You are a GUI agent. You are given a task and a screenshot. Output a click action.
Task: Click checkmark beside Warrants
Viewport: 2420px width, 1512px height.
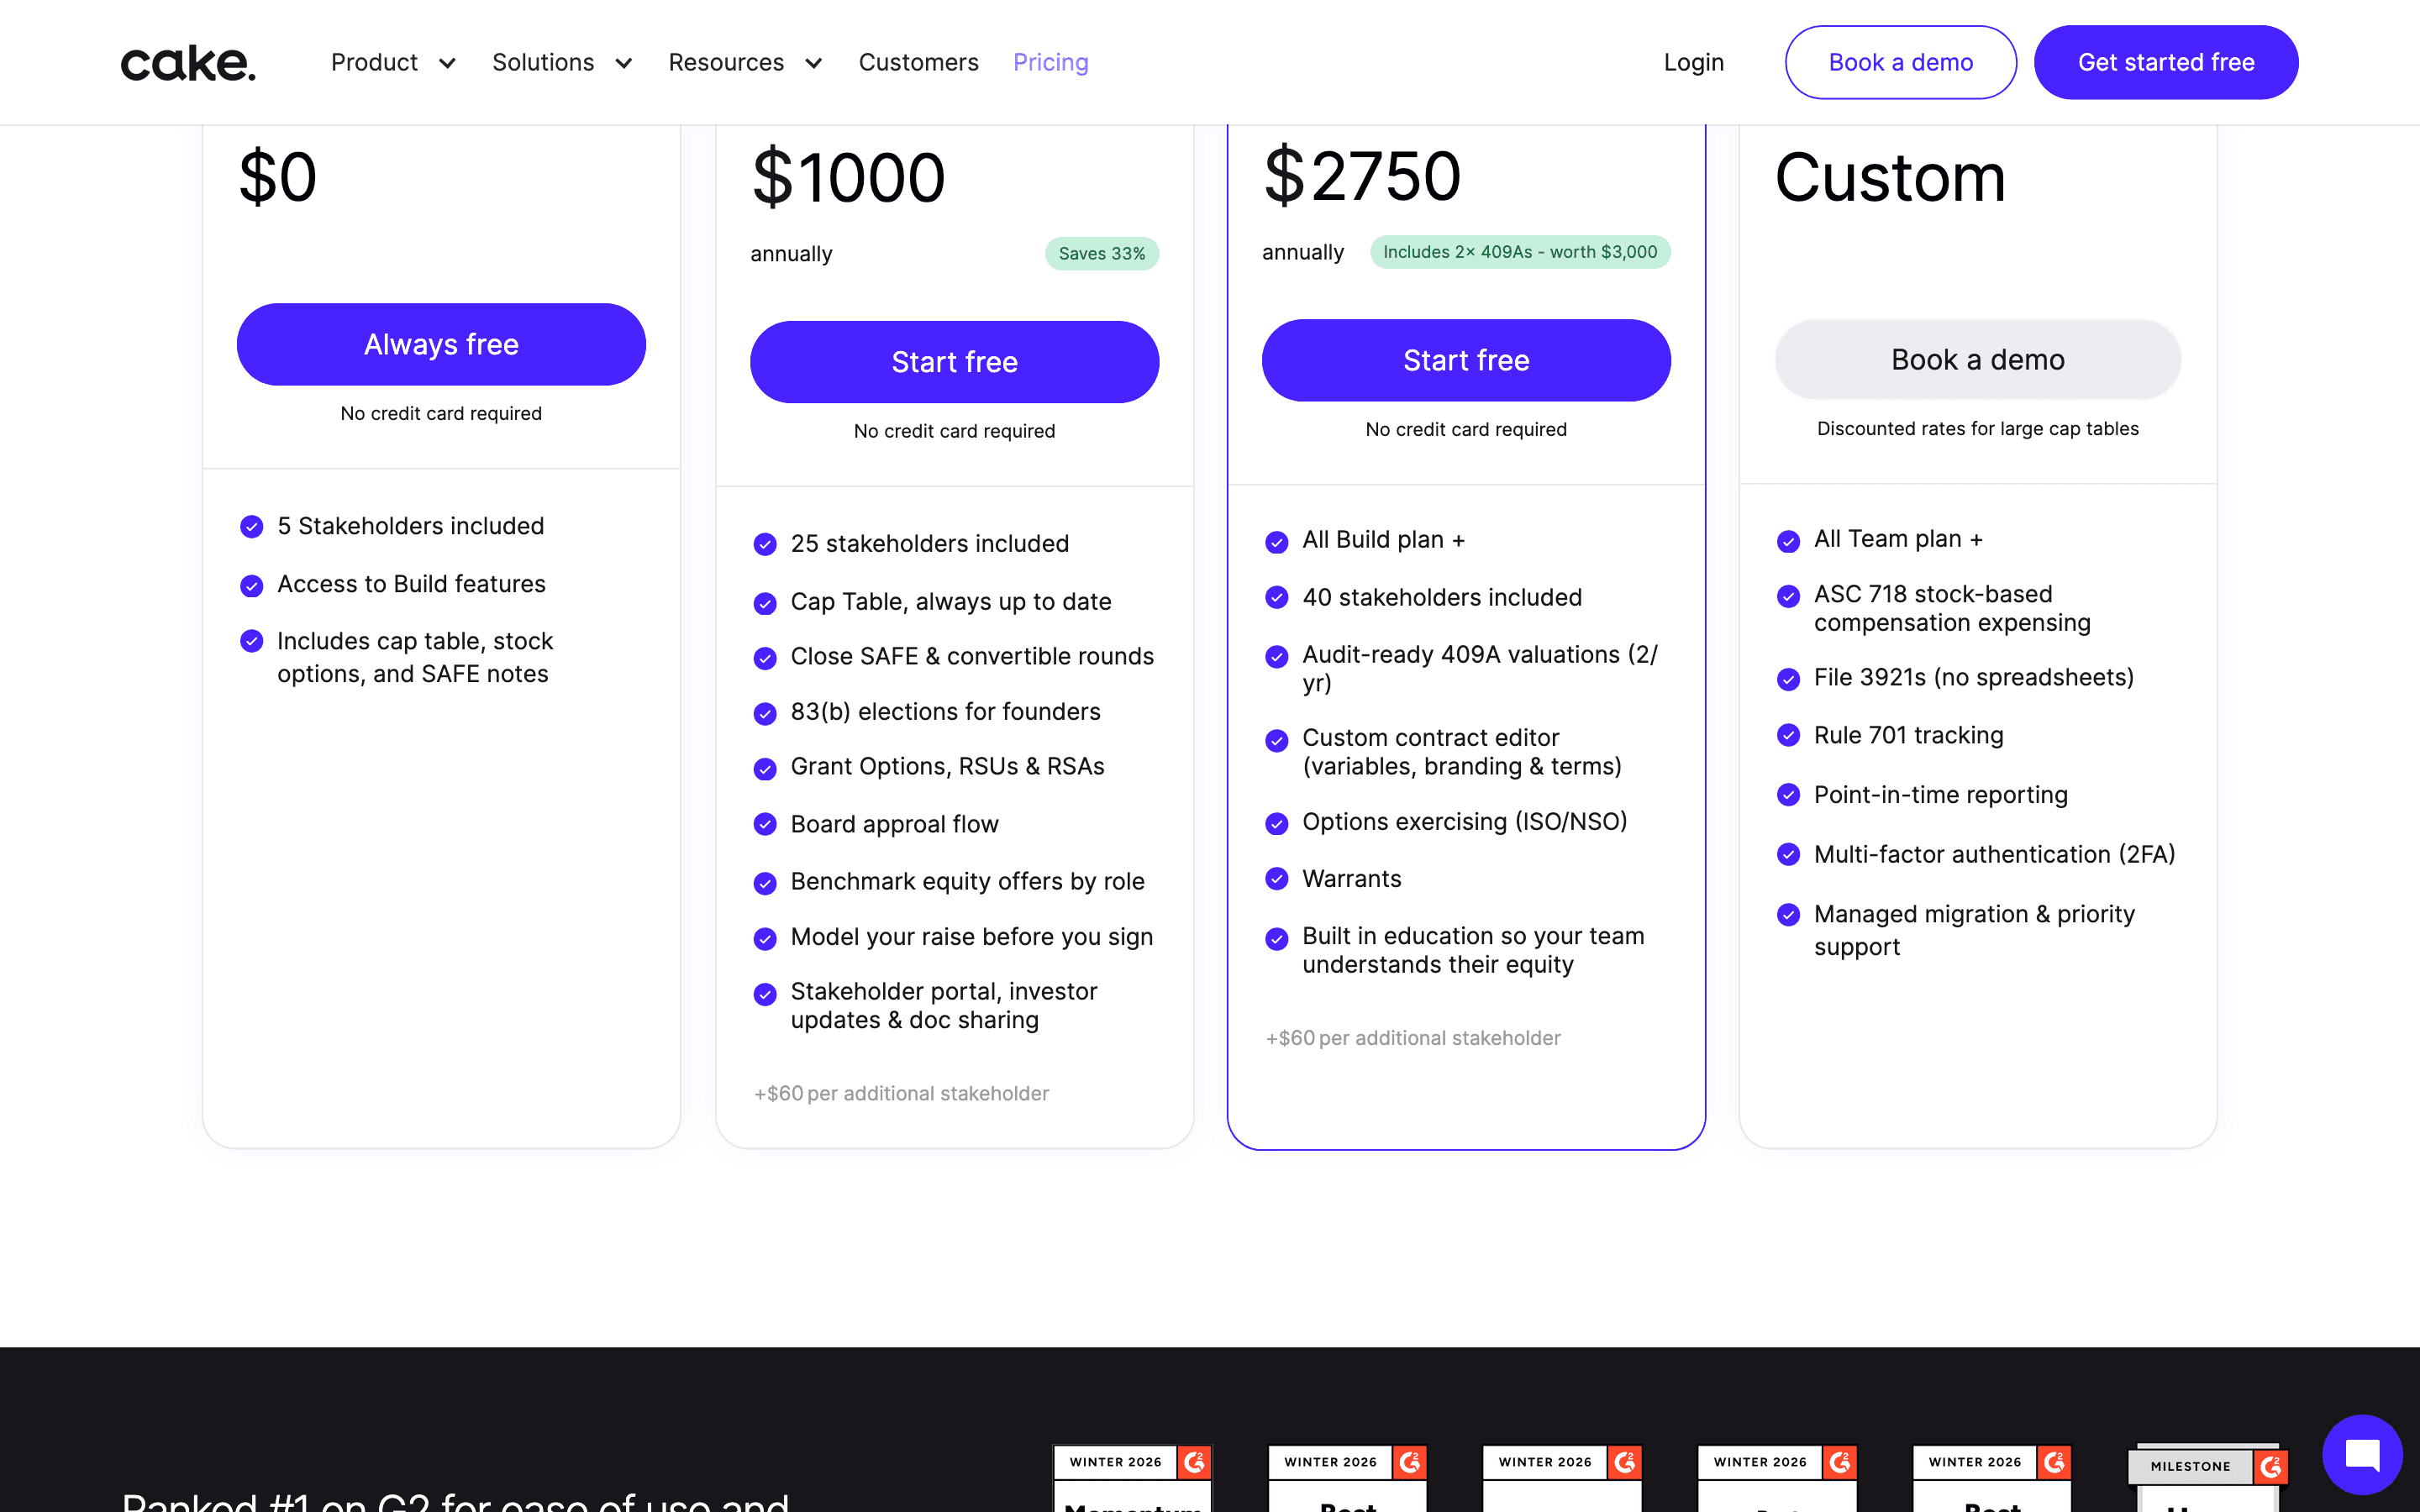tap(1277, 878)
